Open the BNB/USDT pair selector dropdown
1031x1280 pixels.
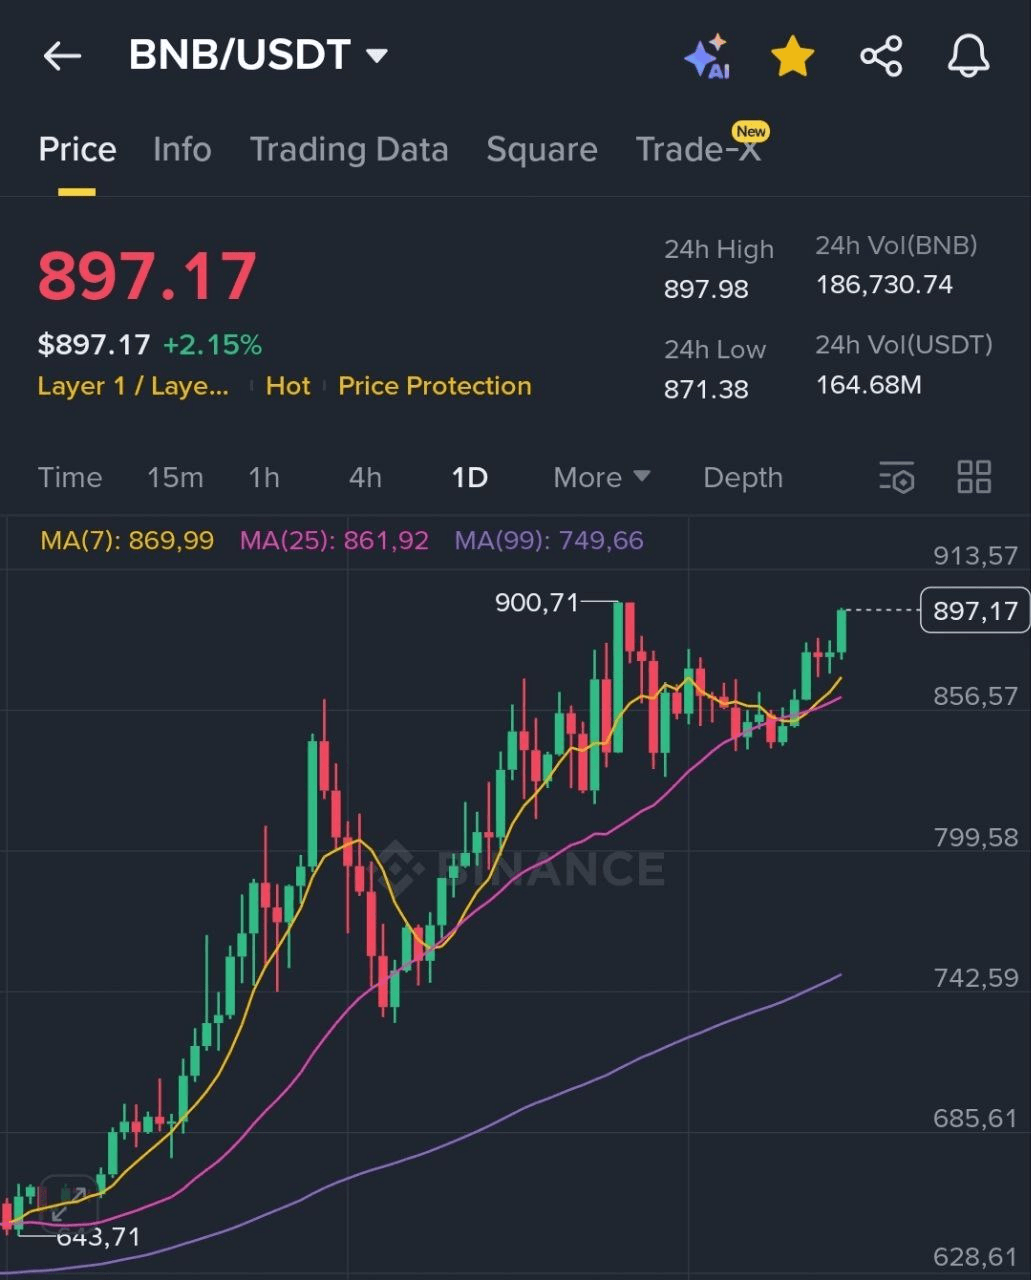[x=258, y=55]
